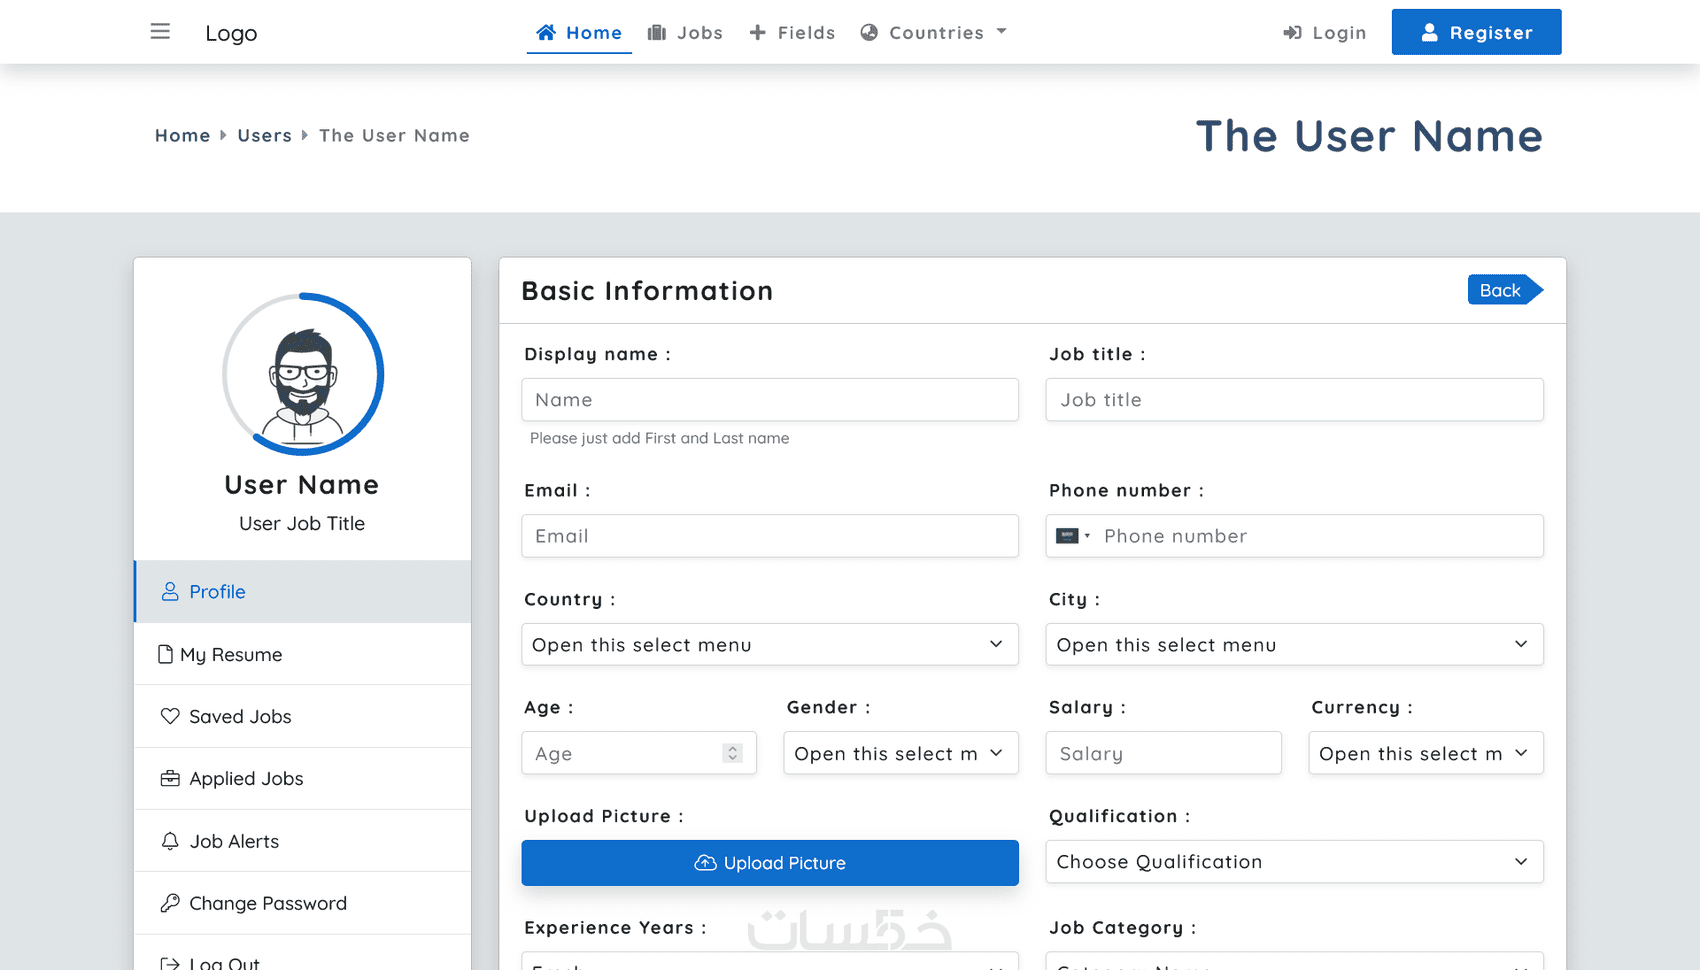The height and width of the screenshot is (970, 1700).
Task: Click the Back button on Basic Information
Action: point(1499,290)
